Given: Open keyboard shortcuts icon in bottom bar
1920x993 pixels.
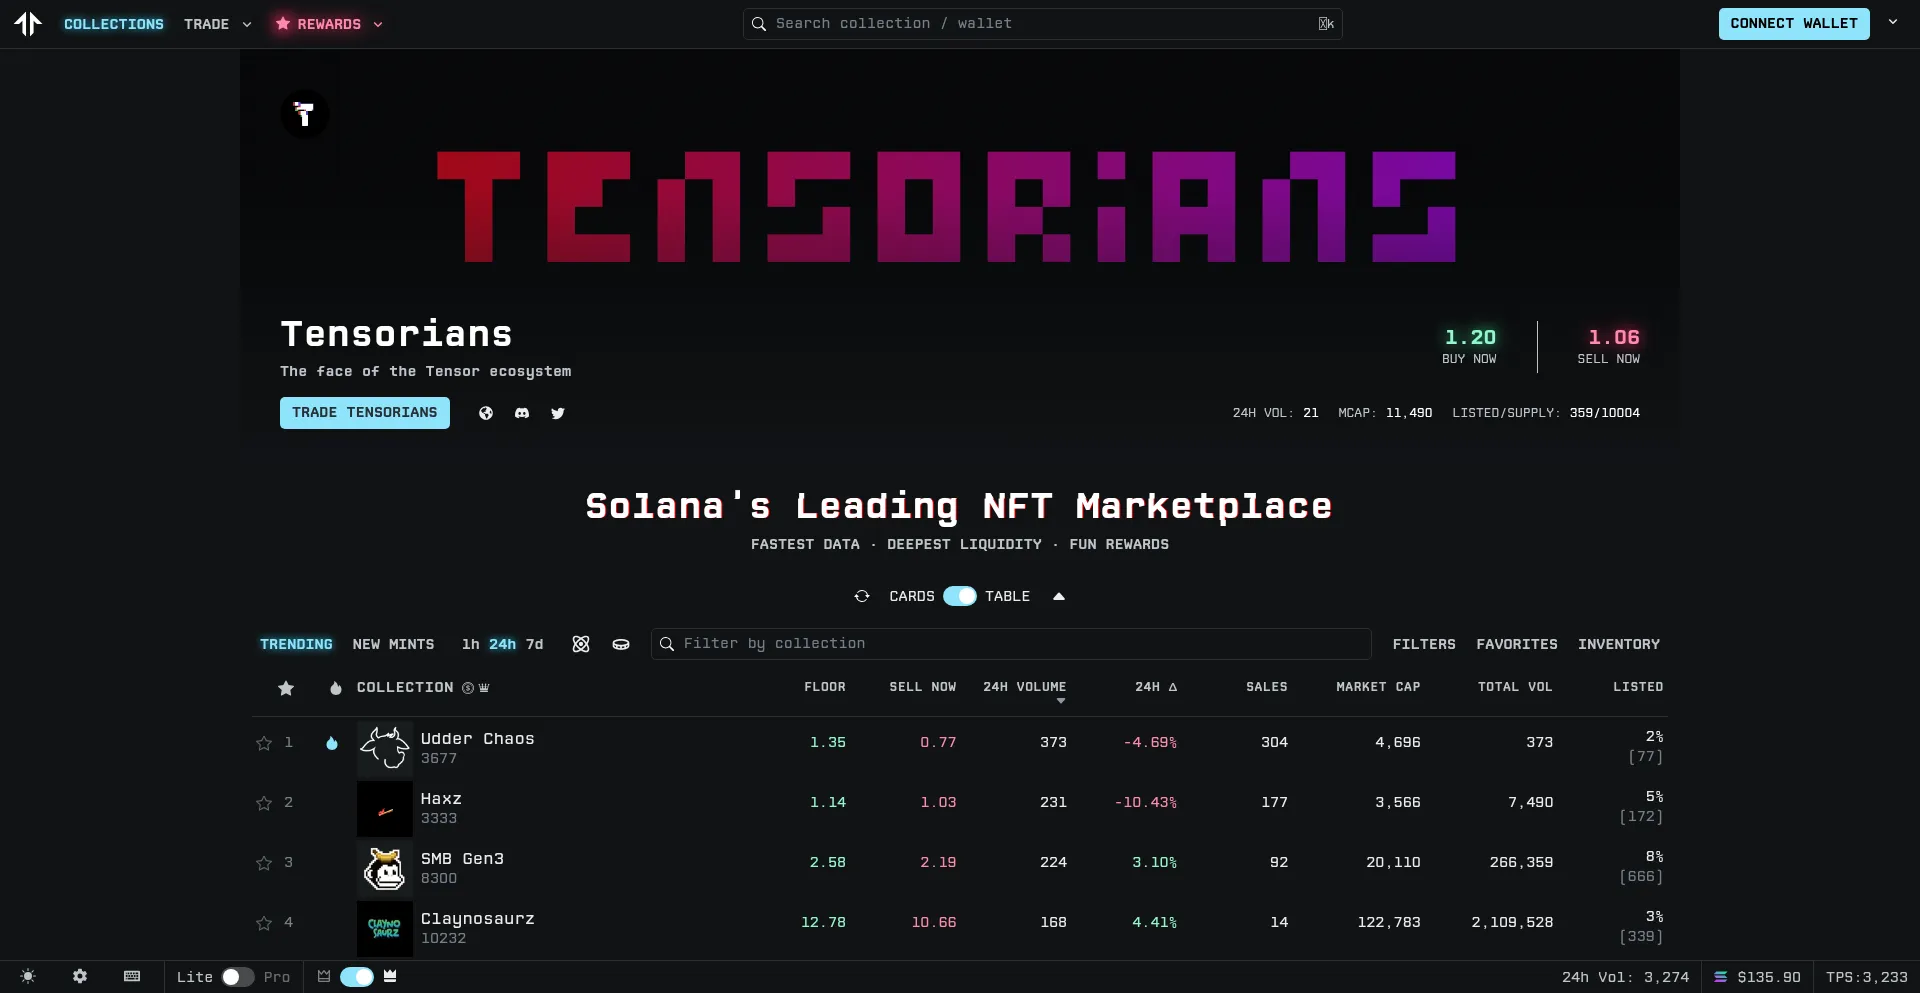Looking at the screenshot, I should 132,976.
